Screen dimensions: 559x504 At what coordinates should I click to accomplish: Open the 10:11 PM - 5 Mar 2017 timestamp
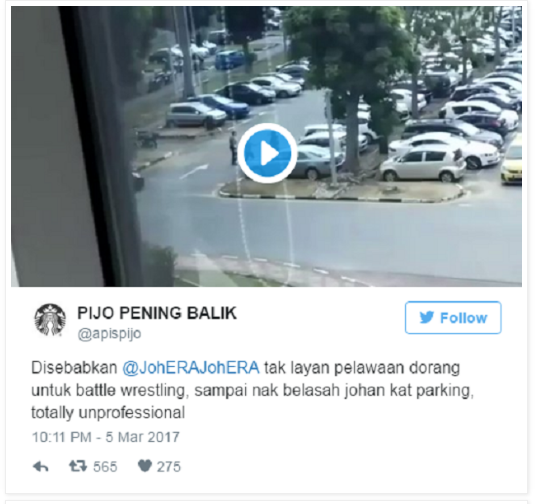click(x=106, y=437)
